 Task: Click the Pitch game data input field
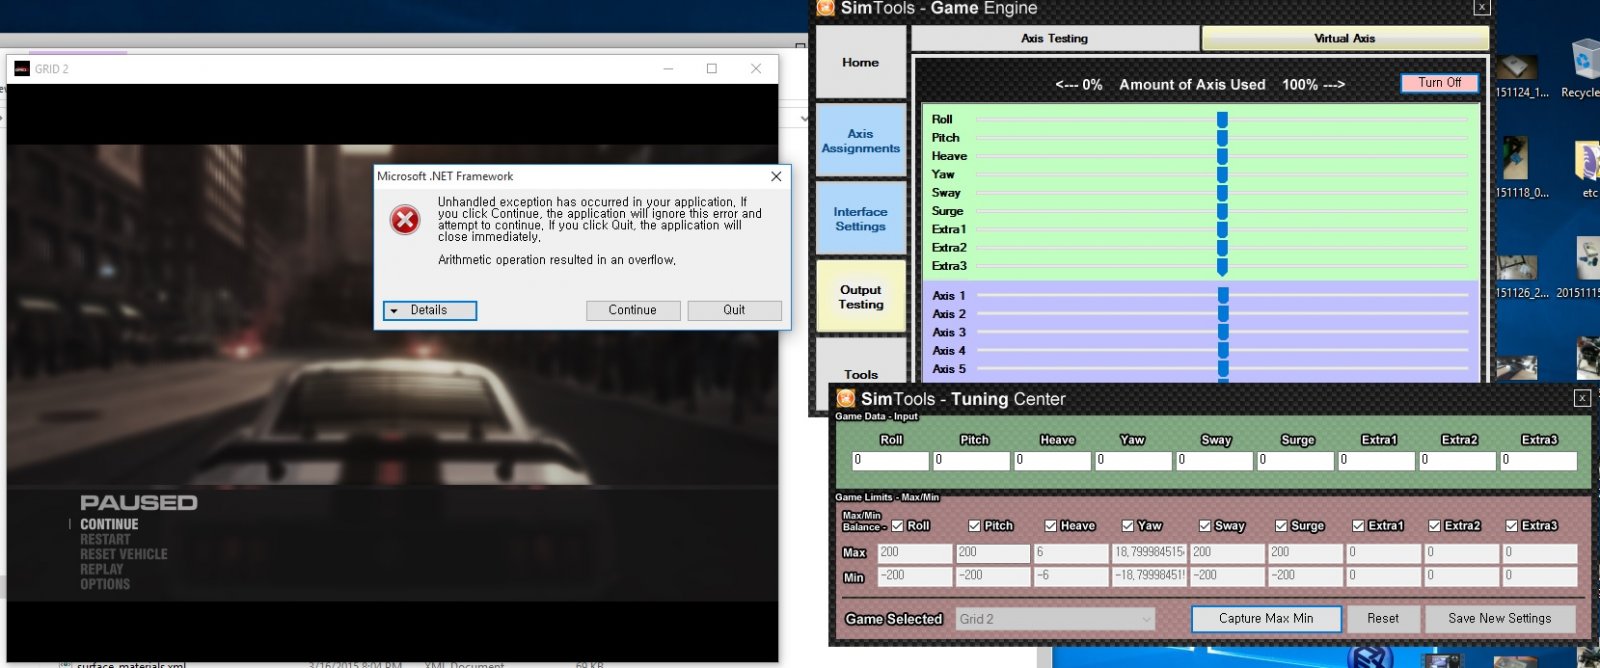(970, 460)
